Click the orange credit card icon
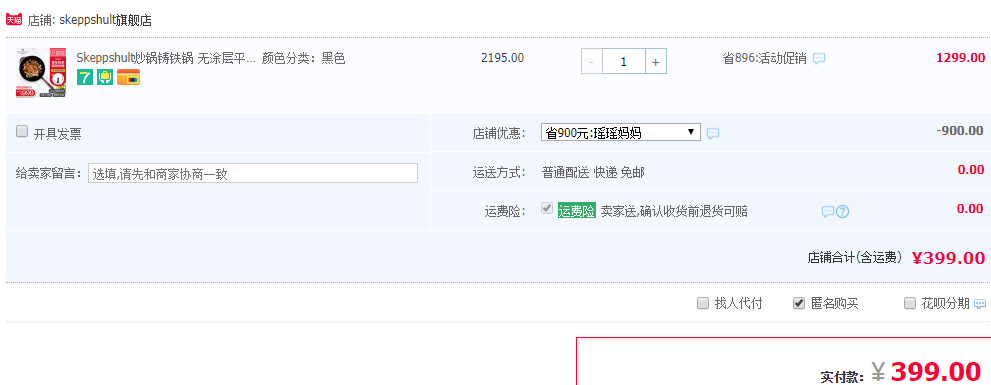Screen dimensions: 991x385 [128, 77]
